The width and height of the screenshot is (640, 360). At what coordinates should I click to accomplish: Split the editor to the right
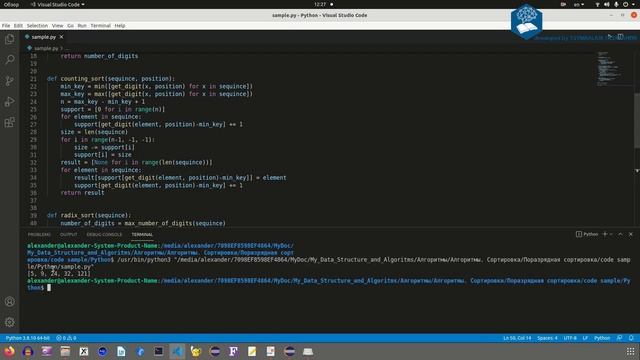click(x=620, y=37)
